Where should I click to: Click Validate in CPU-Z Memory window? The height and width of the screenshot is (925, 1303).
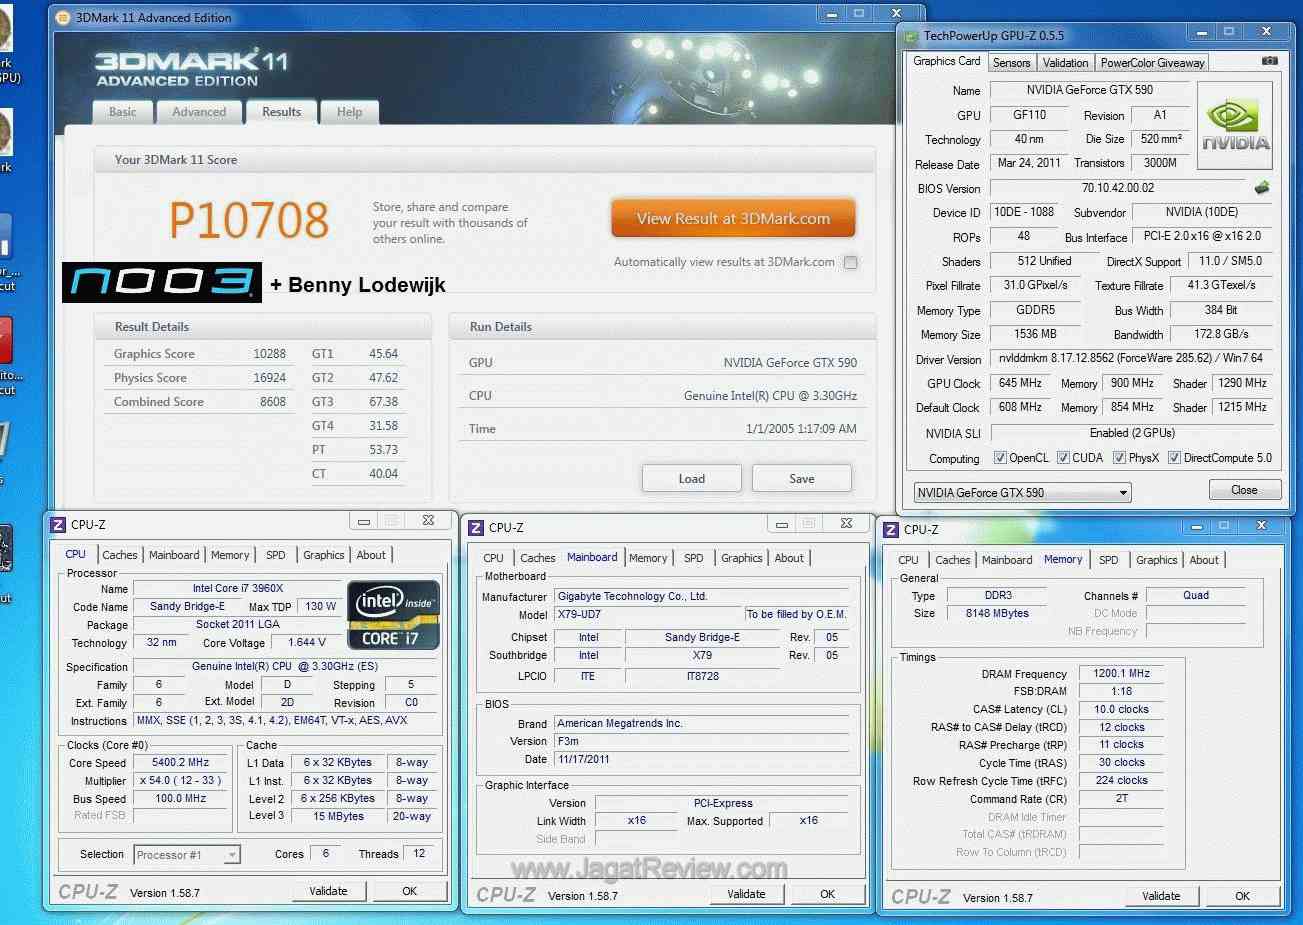[x=1161, y=896]
